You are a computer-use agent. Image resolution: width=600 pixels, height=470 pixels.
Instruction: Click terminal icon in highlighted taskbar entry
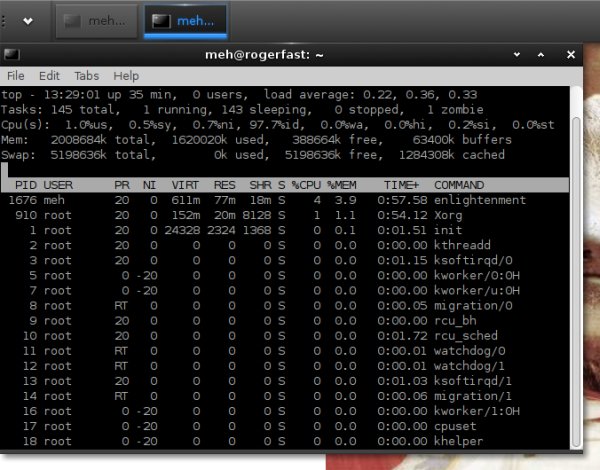click(159, 20)
